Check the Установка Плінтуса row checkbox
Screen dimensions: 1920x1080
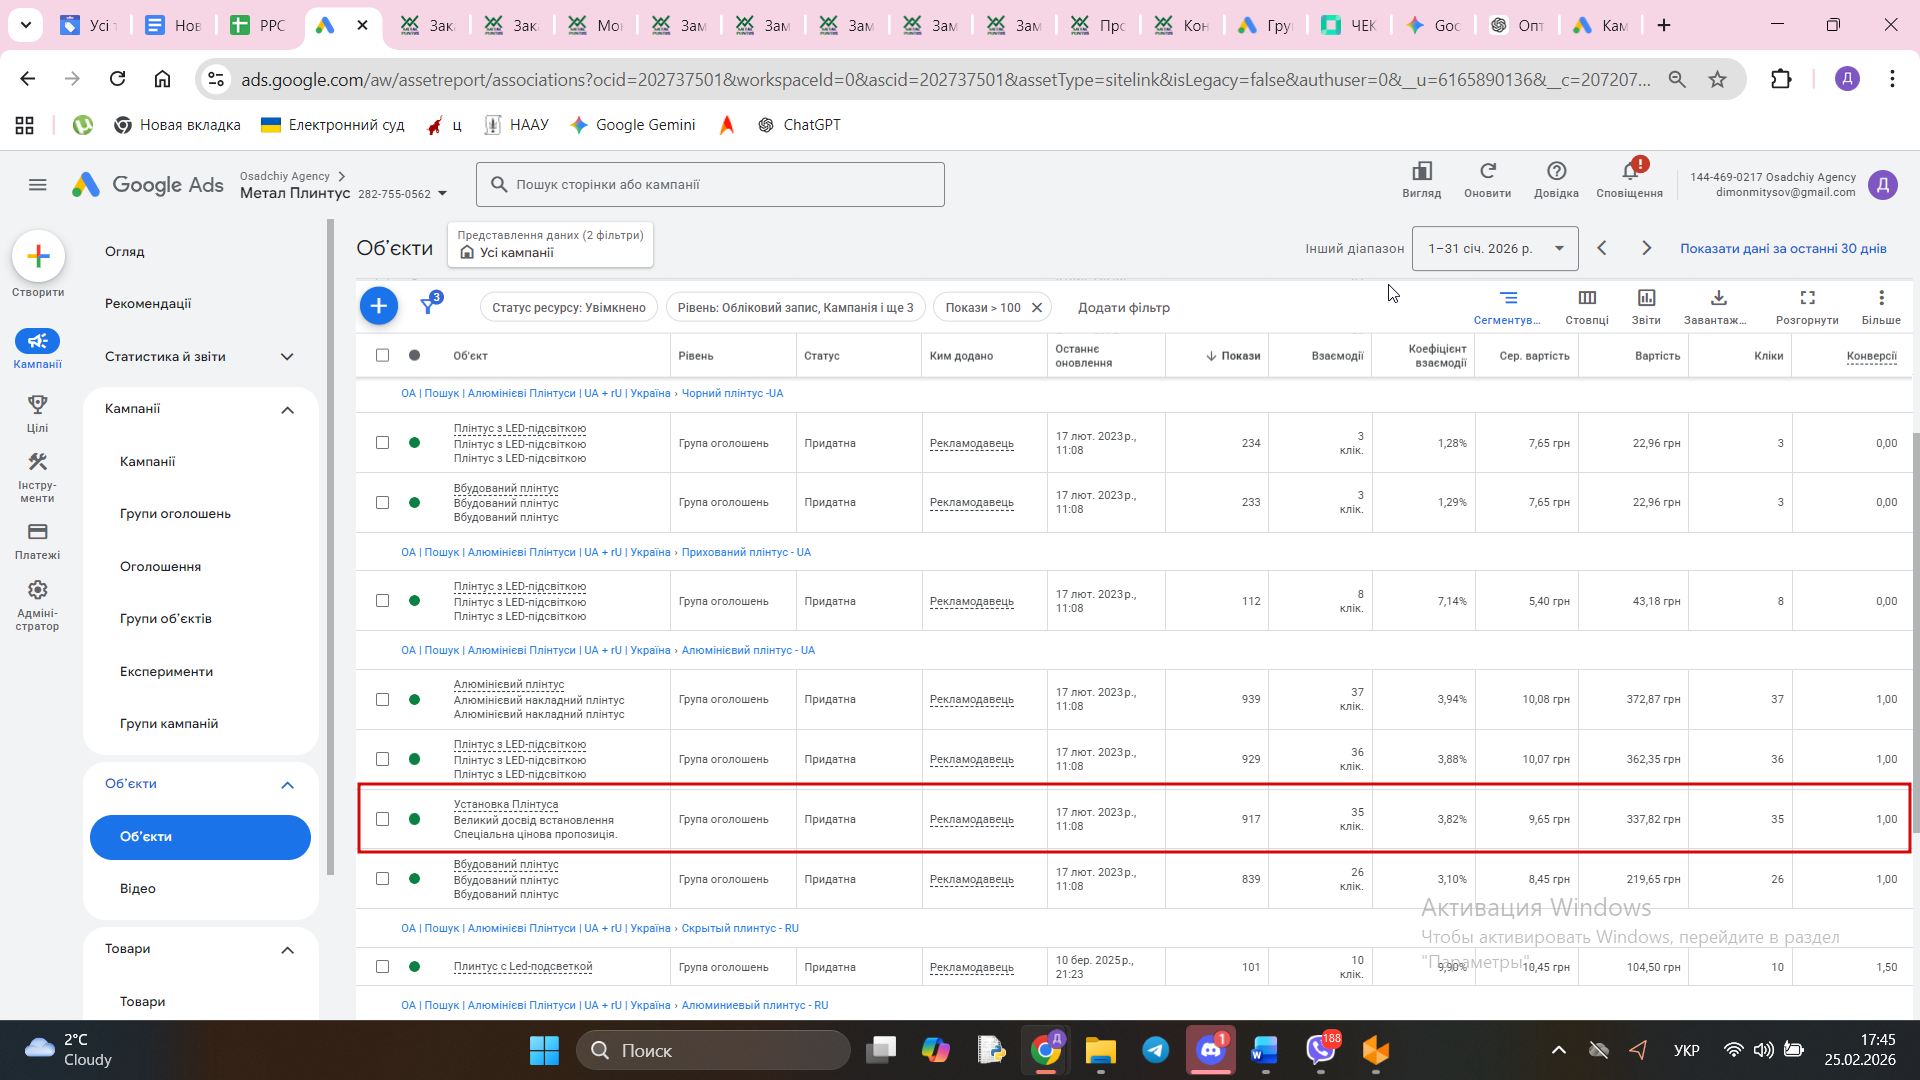click(x=382, y=819)
